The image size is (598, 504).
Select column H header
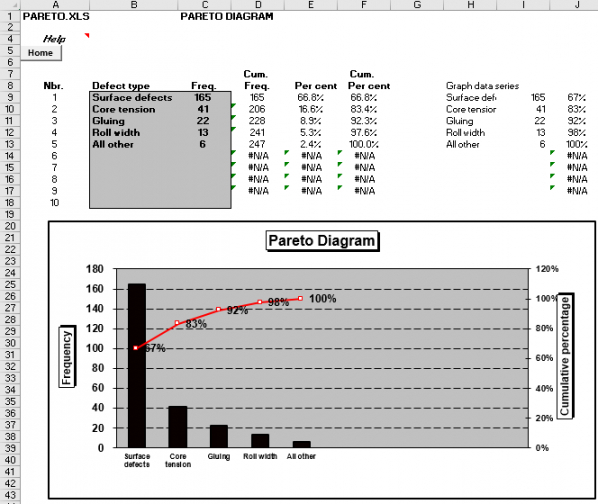(x=471, y=5)
